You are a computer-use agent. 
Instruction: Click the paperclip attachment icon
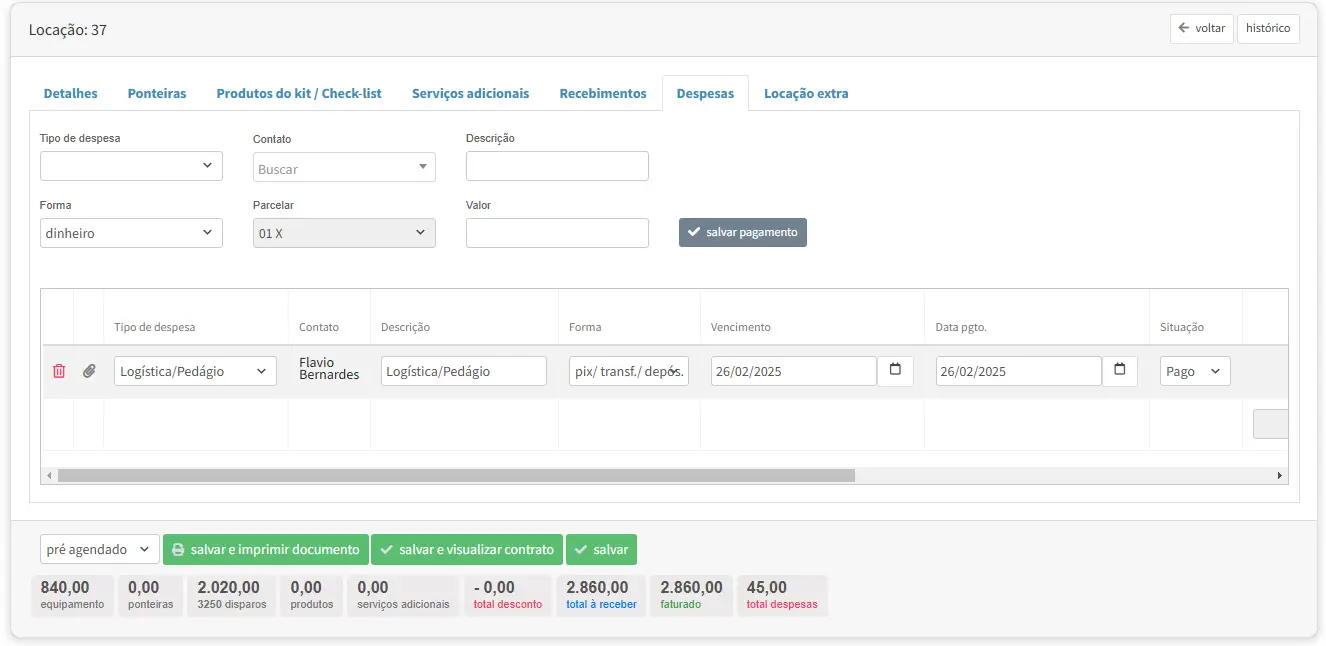pos(89,371)
